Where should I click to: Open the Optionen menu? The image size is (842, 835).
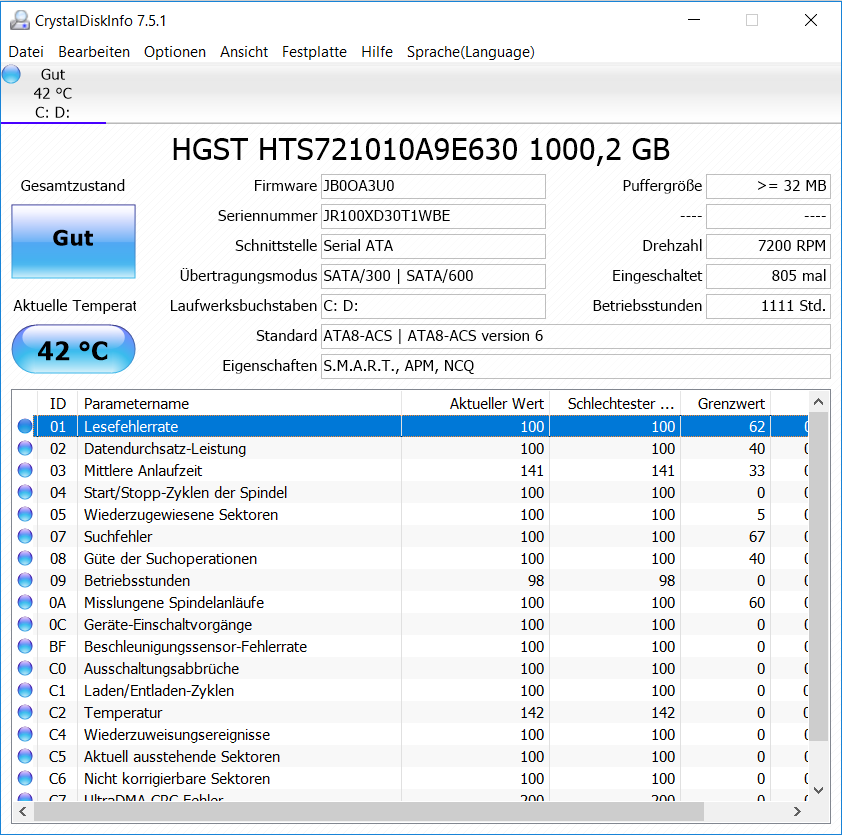point(175,52)
